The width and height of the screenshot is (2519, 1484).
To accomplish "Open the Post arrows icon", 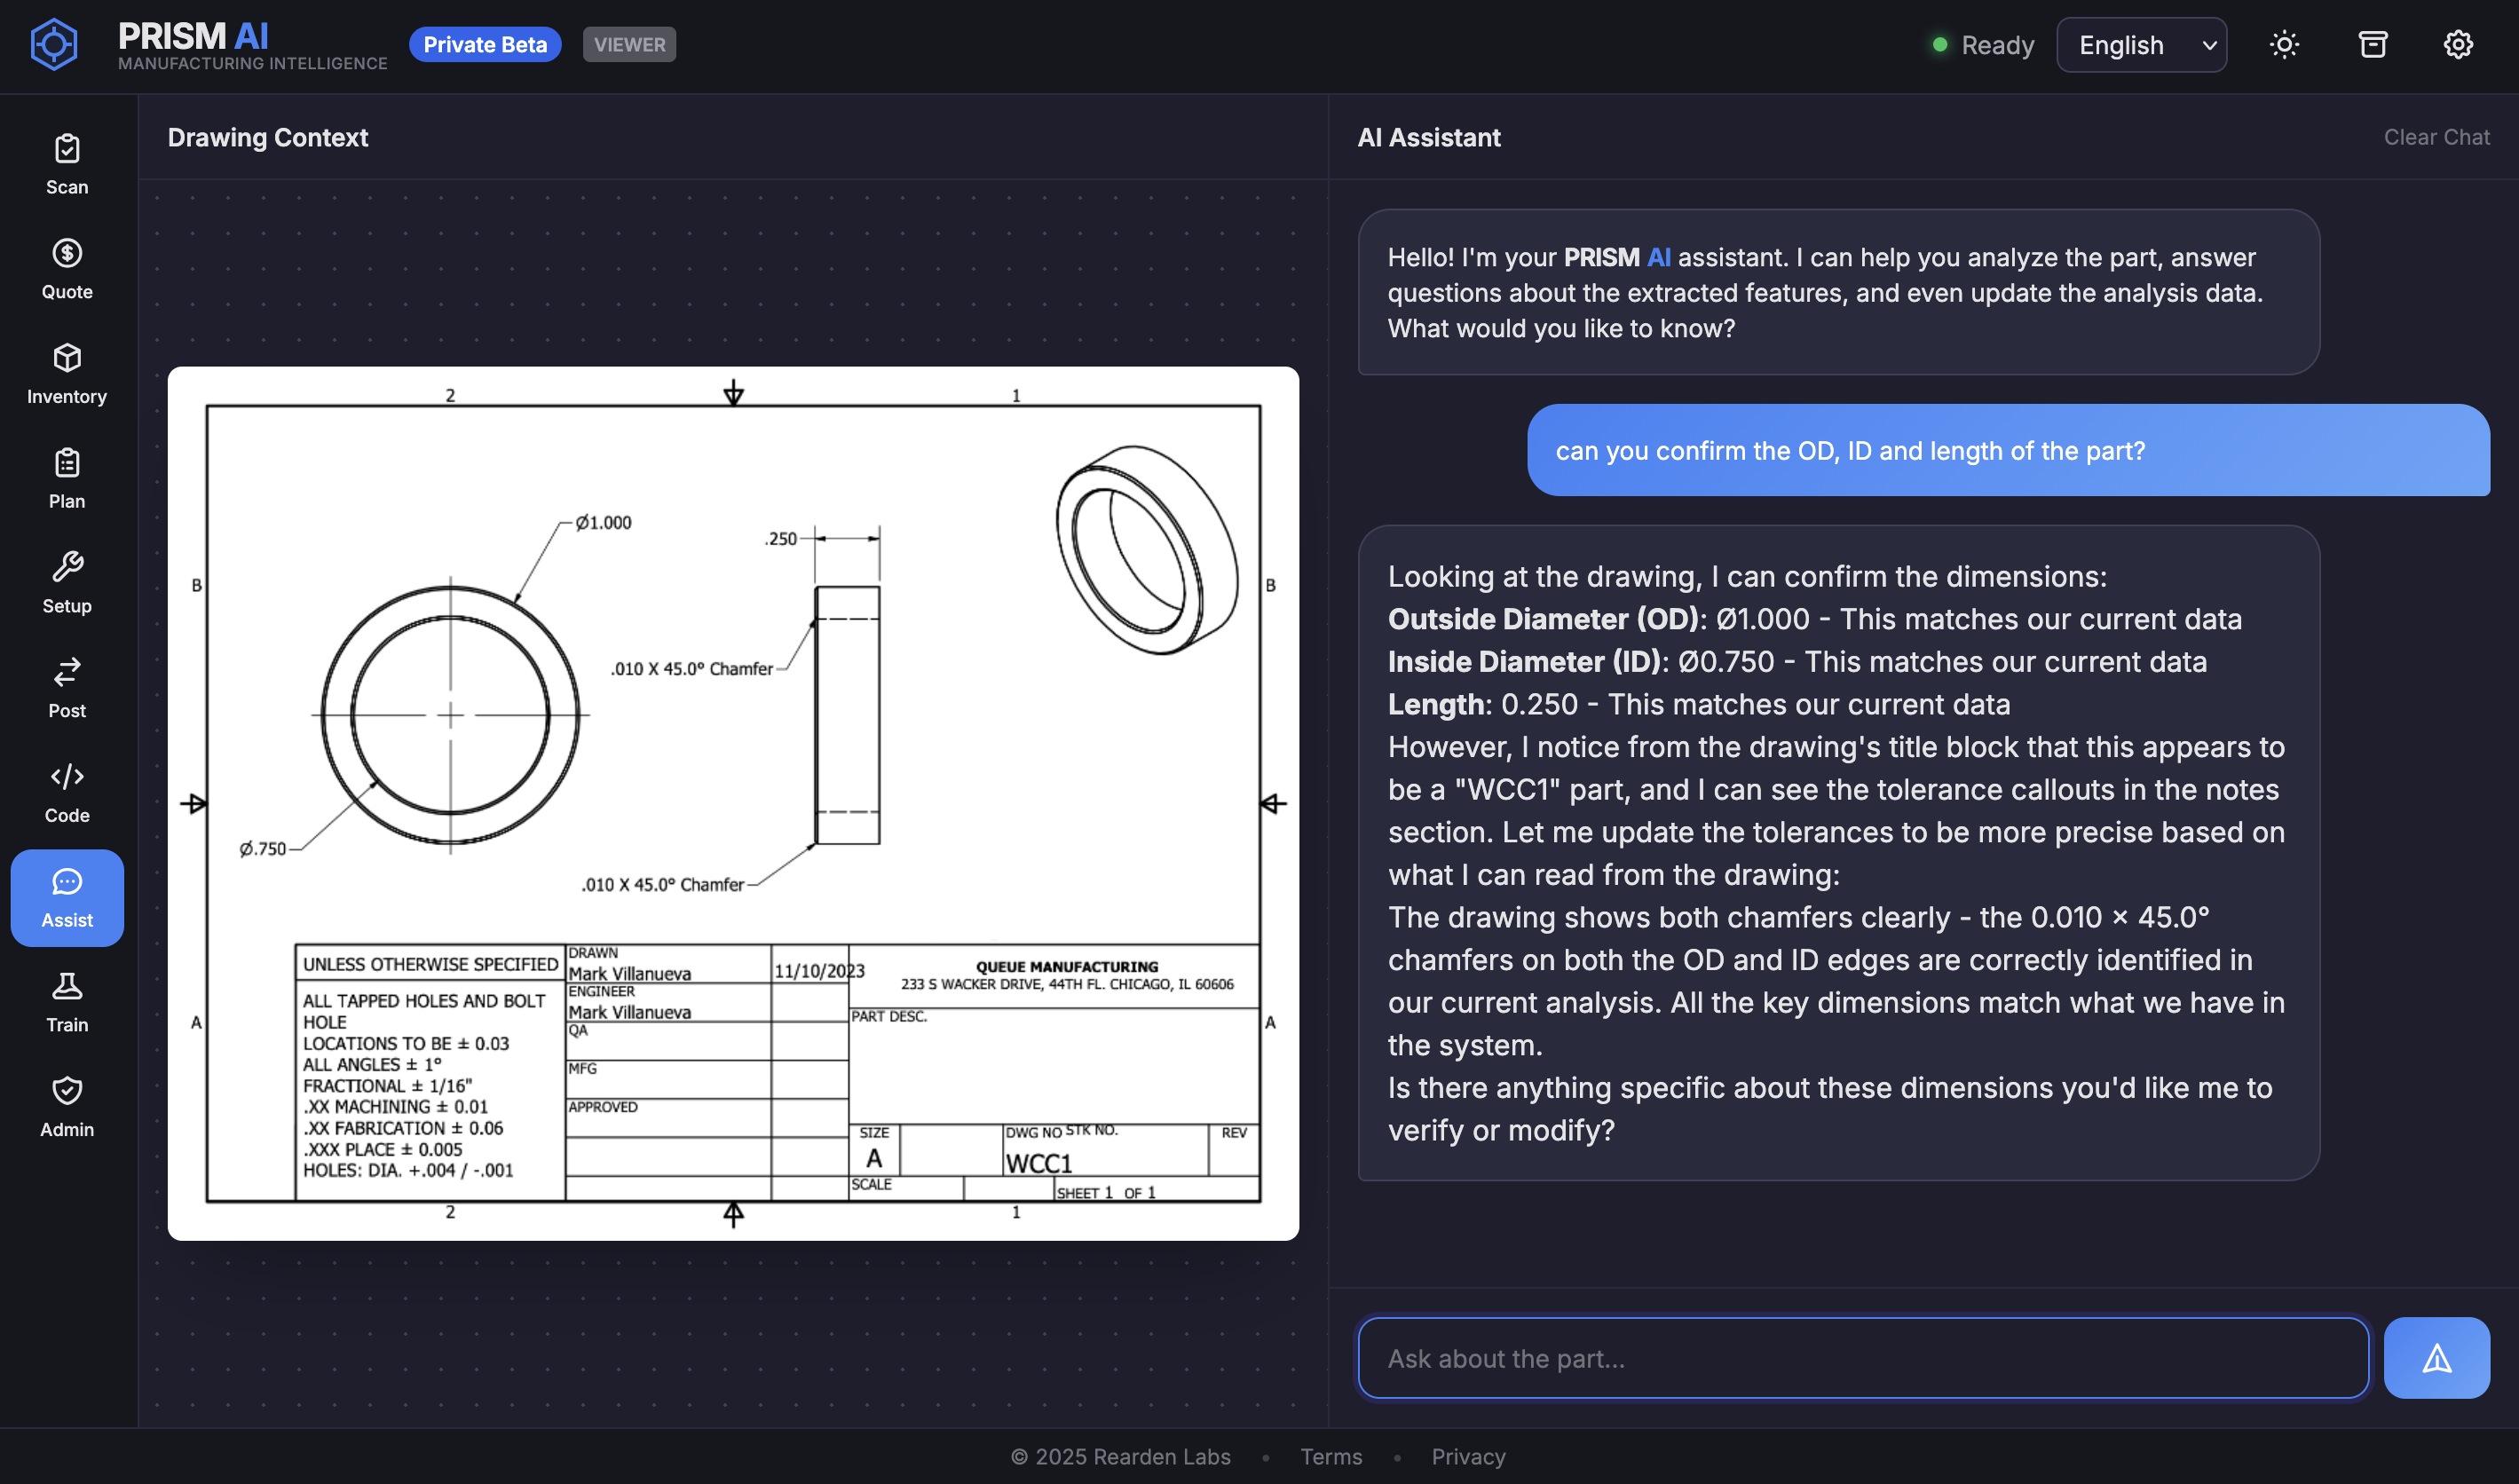I will (67, 688).
